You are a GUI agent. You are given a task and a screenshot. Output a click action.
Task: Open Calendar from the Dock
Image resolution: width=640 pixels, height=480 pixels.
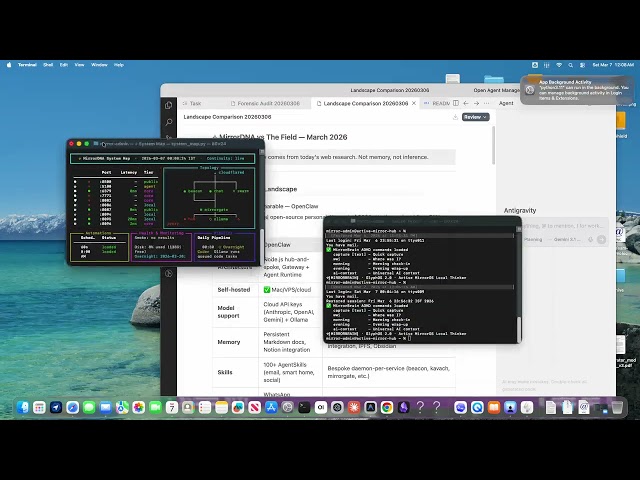point(172,407)
